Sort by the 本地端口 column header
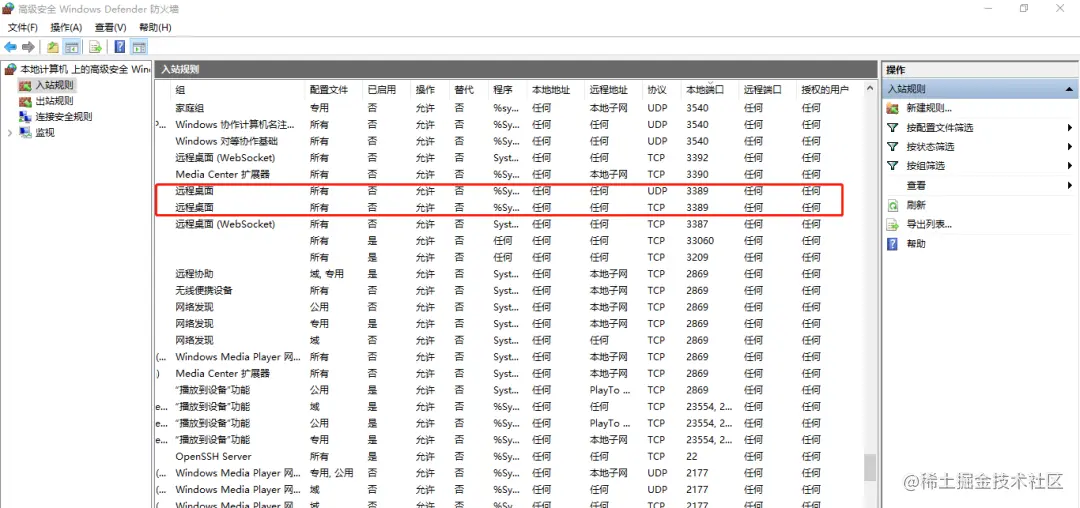This screenshot has width=1080, height=508. [710, 89]
